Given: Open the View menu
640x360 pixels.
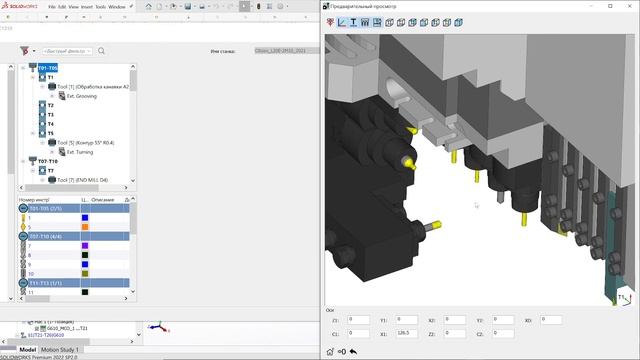Looking at the screenshot, I should tap(73, 7).
